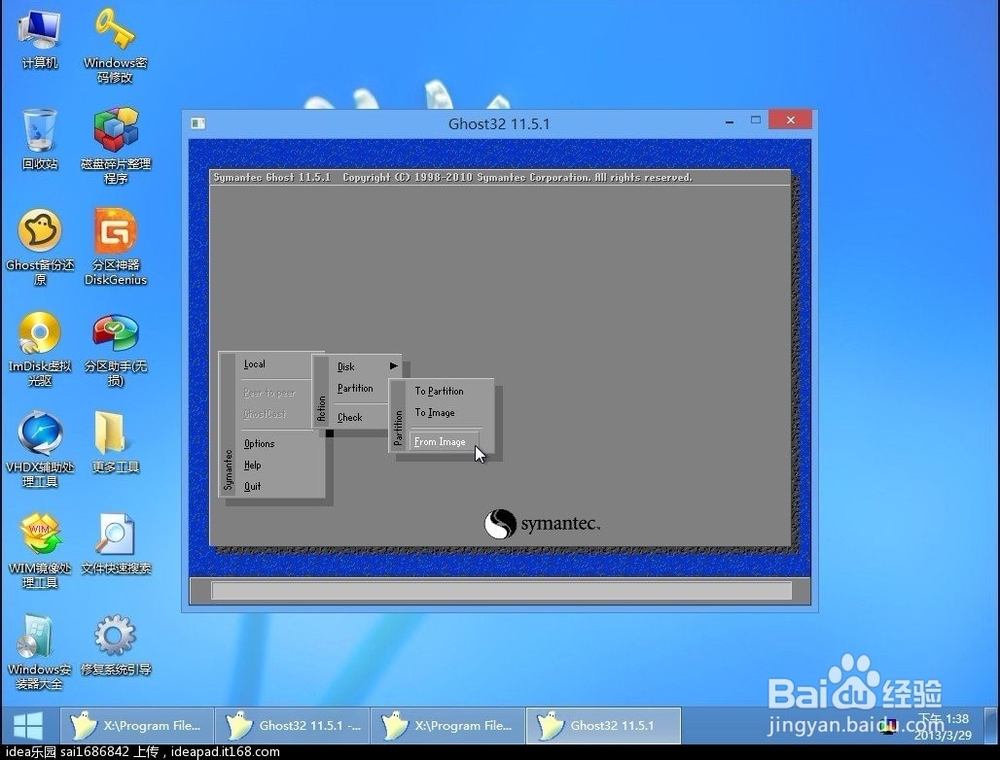Click the Ghost32 bottom status bar field
Image resolution: width=1000 pixels, height=760 pixels.
pos(502,590)
